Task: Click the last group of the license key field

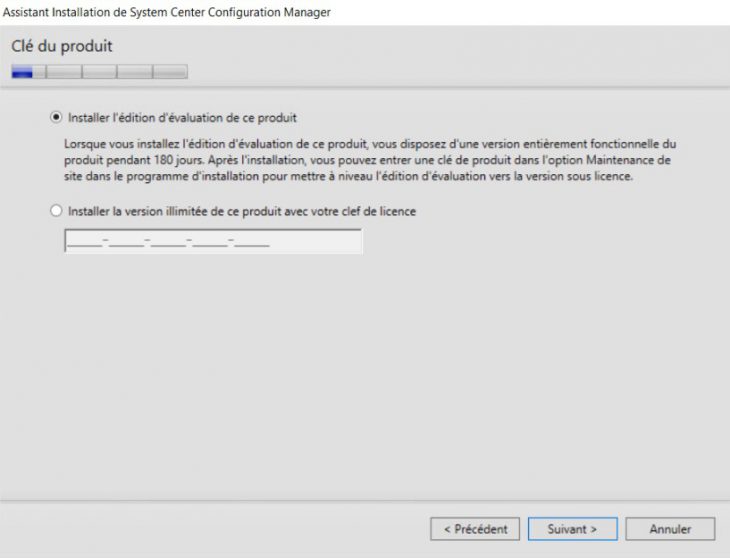Action: click(x=252, y=241)
